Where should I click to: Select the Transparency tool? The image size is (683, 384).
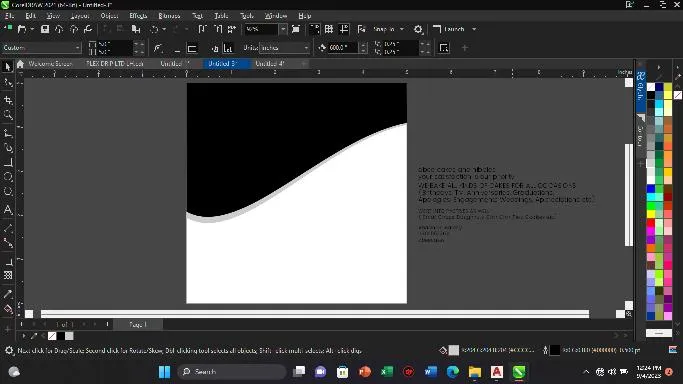click(x=7, y=275)
